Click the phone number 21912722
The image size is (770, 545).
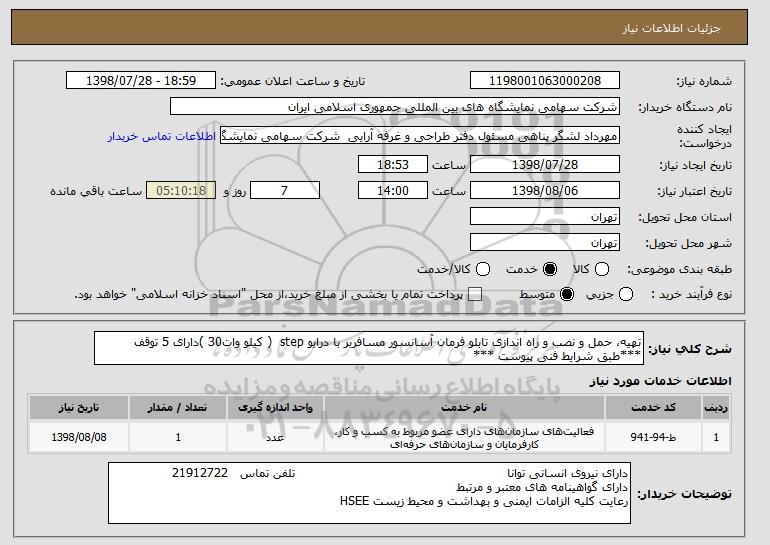click(x=200, y=473)
